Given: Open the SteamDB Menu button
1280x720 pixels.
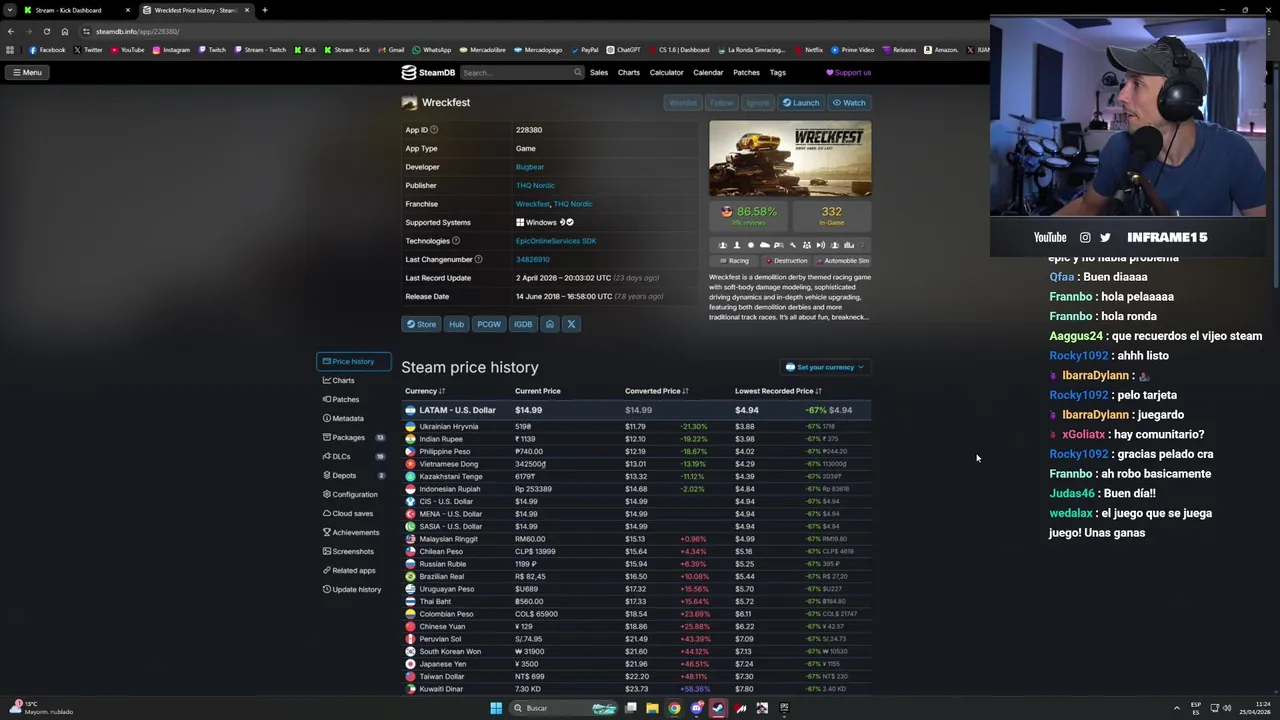Looking at the screenshot, I should 27,72.
